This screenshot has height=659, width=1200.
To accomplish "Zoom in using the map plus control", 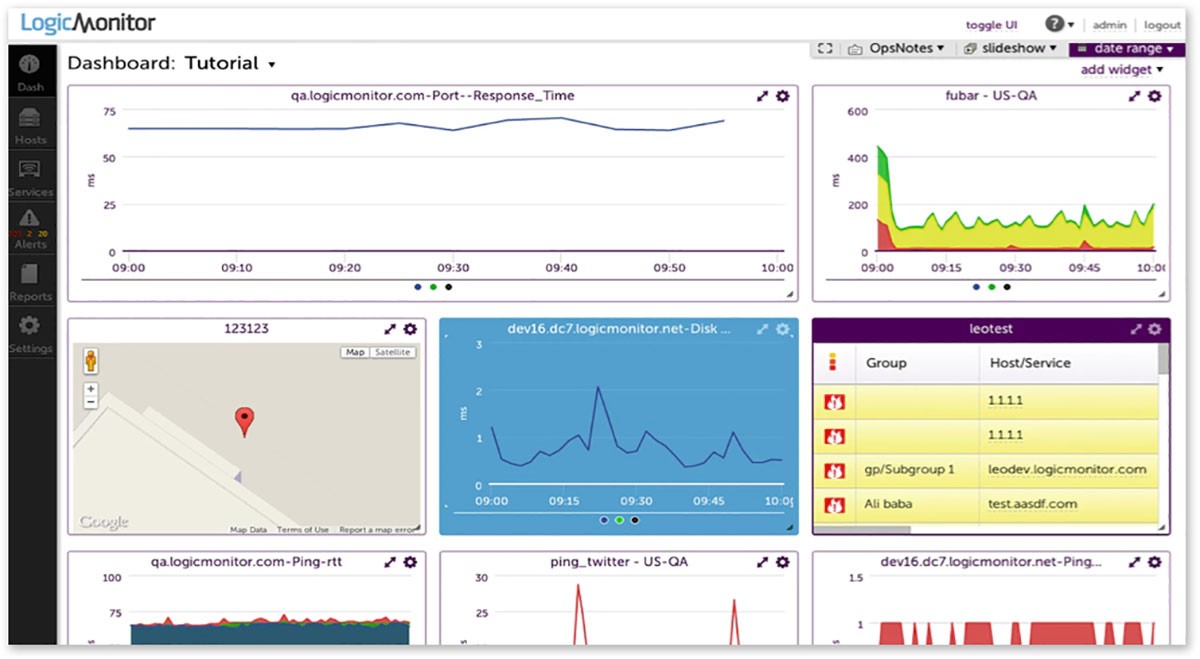I will click(x=90, y=388).
